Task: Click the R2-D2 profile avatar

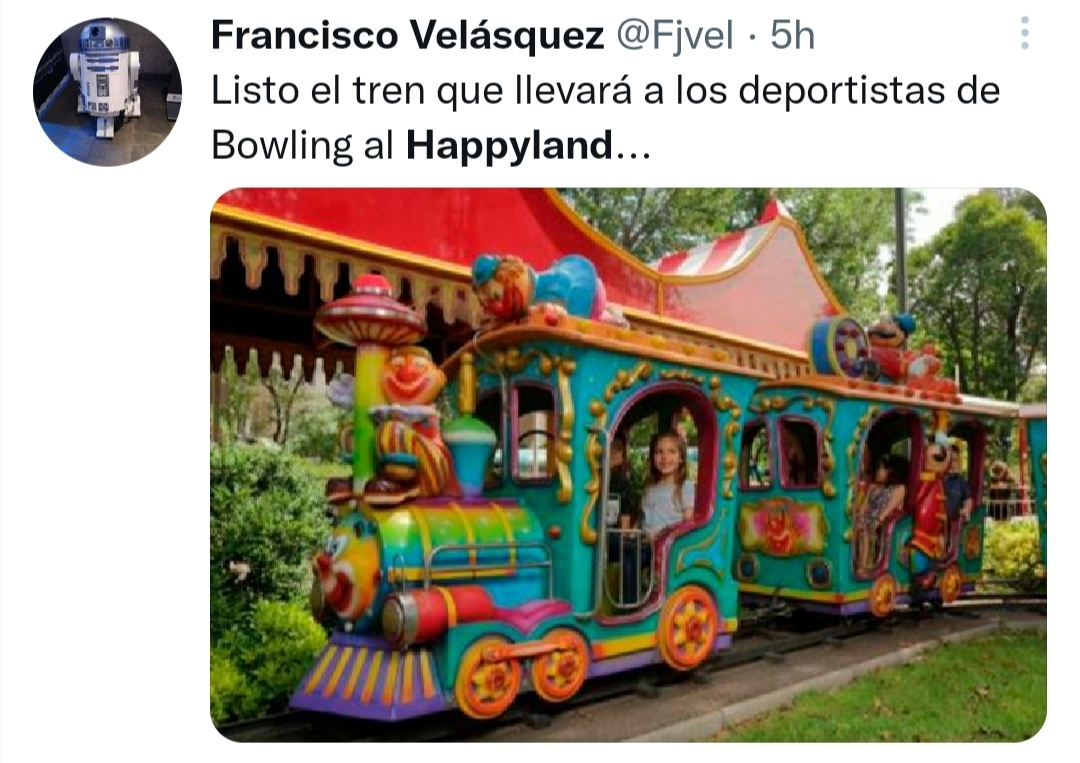Action: pyautogui.click(x=107, y=92)
